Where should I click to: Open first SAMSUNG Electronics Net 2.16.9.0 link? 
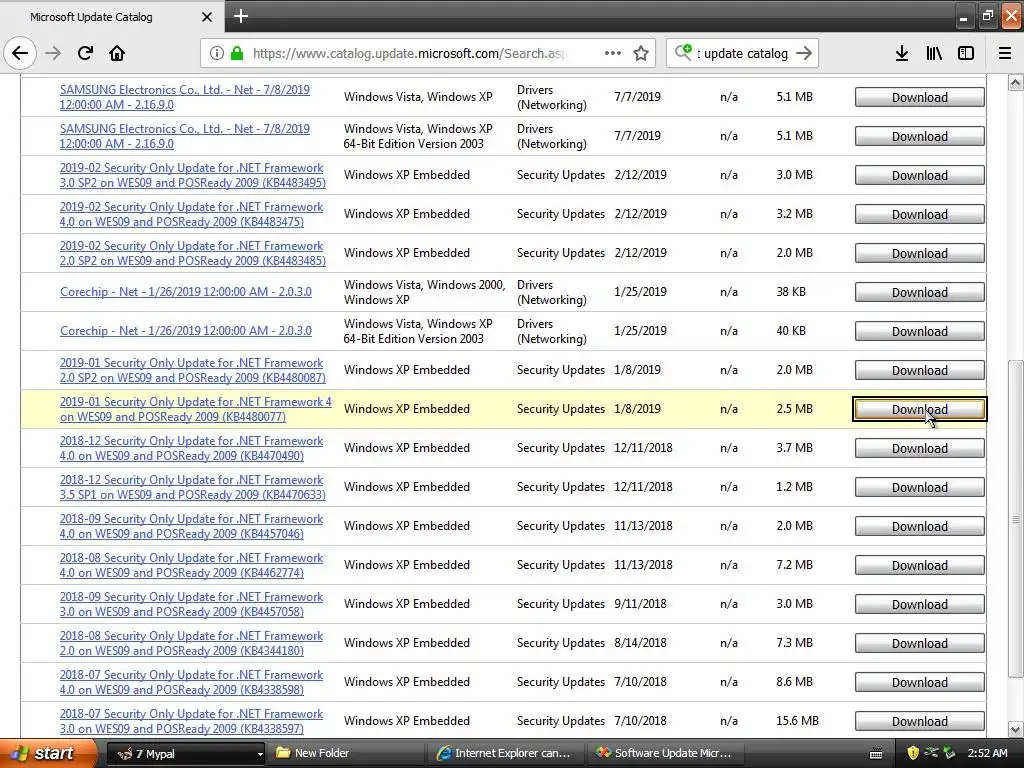click(185, 97)
